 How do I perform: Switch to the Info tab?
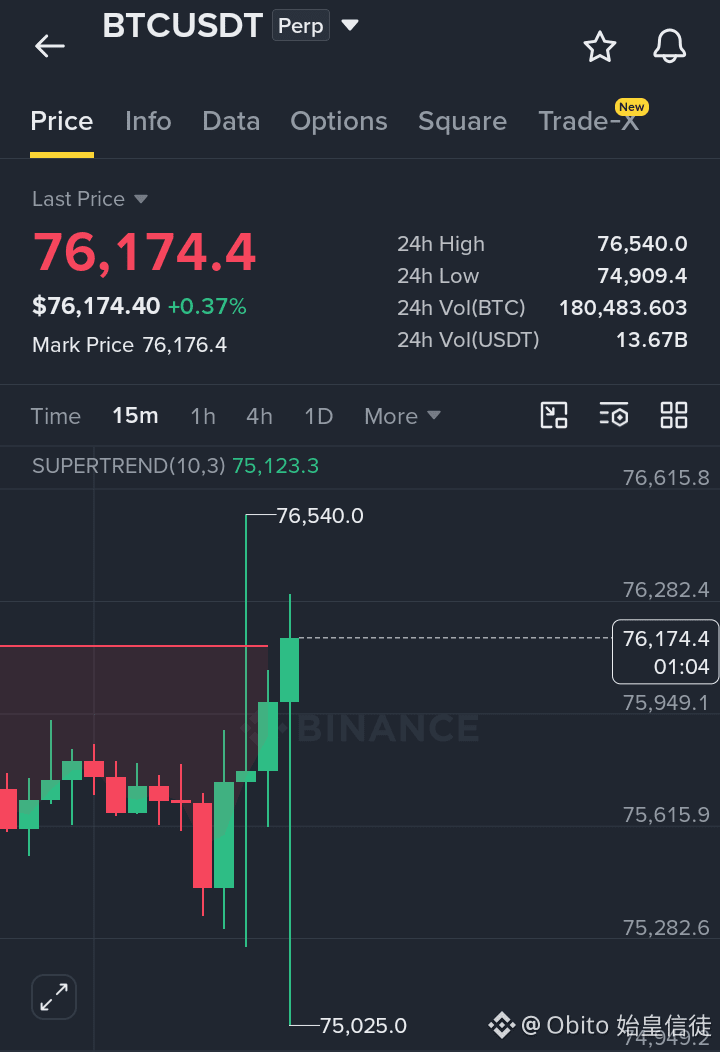coord(148,121)
